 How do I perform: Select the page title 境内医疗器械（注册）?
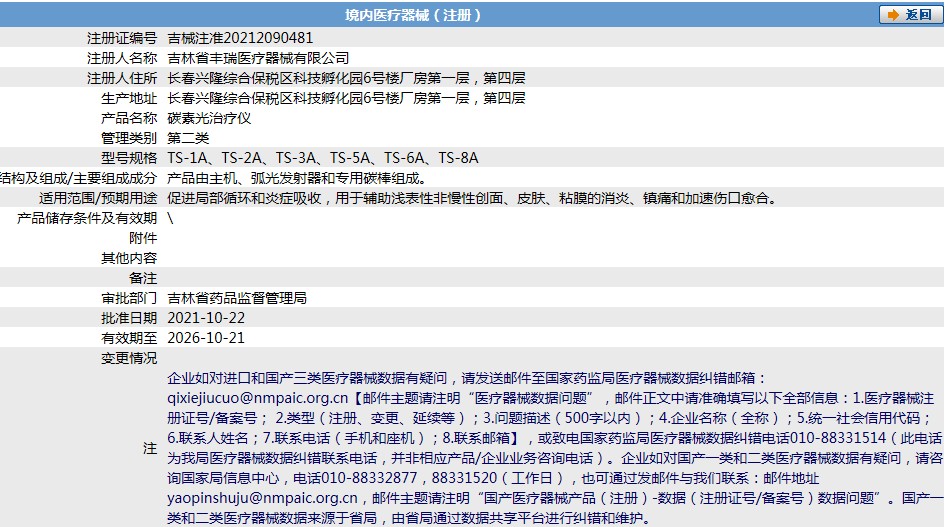[413, 15]
